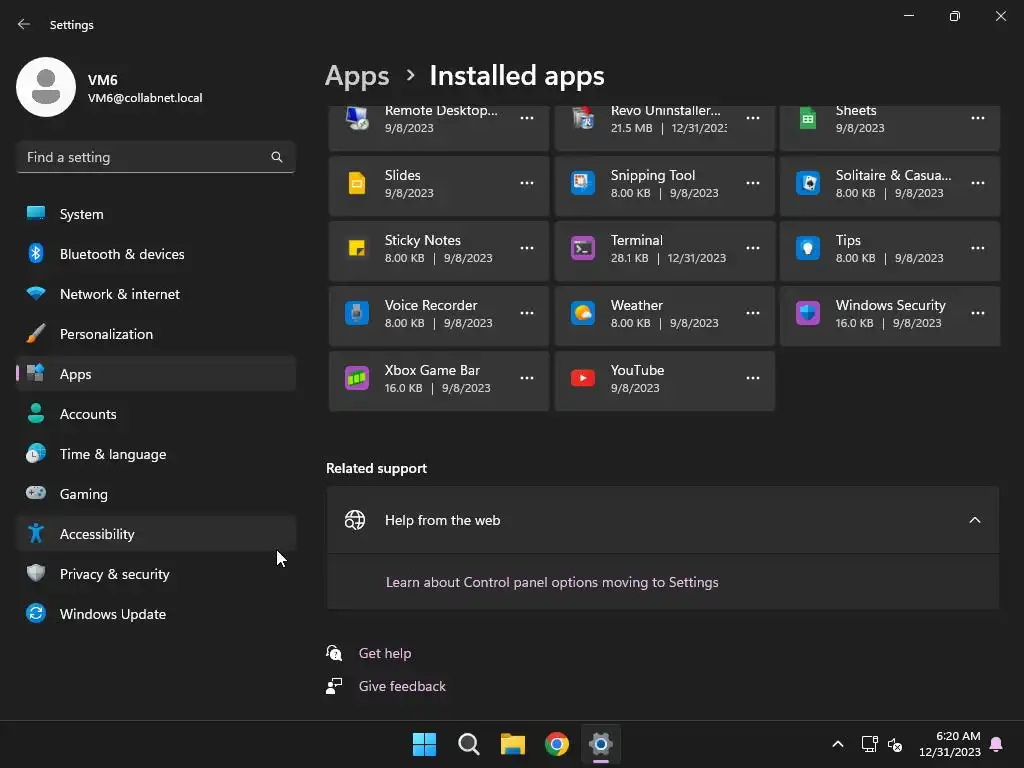The image size is (1024, 768).
Task: Open Chrome from the taskbar
Action: (x=557, y=744)
